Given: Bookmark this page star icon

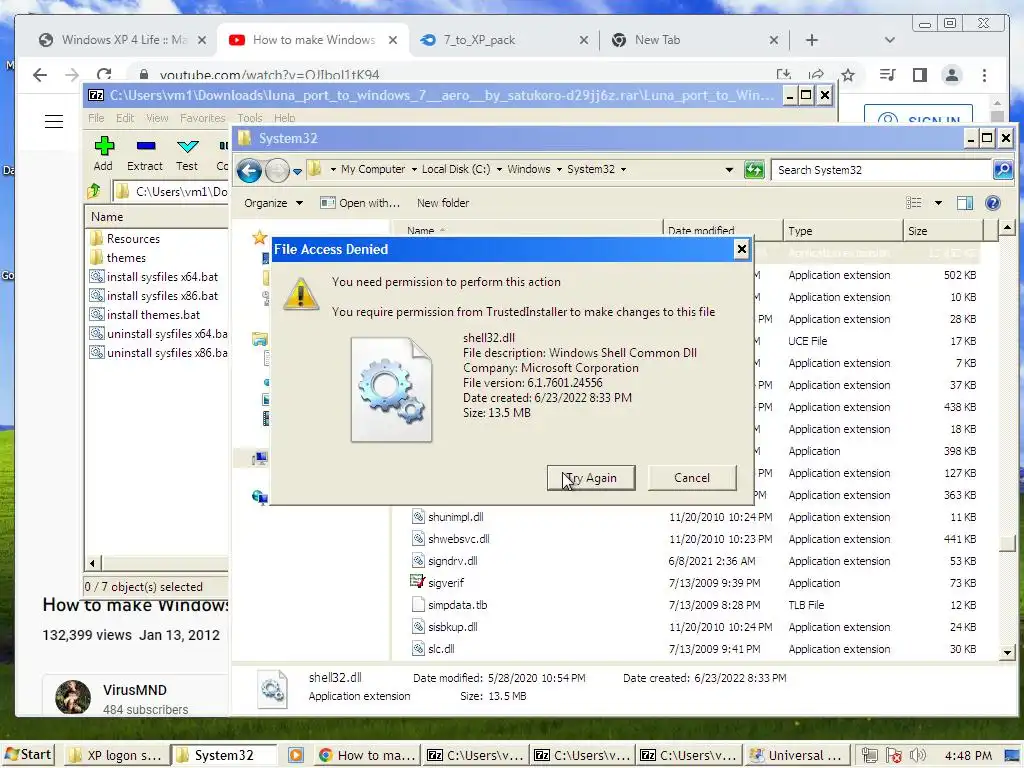Looking at the screenshot, I should 848,75.
